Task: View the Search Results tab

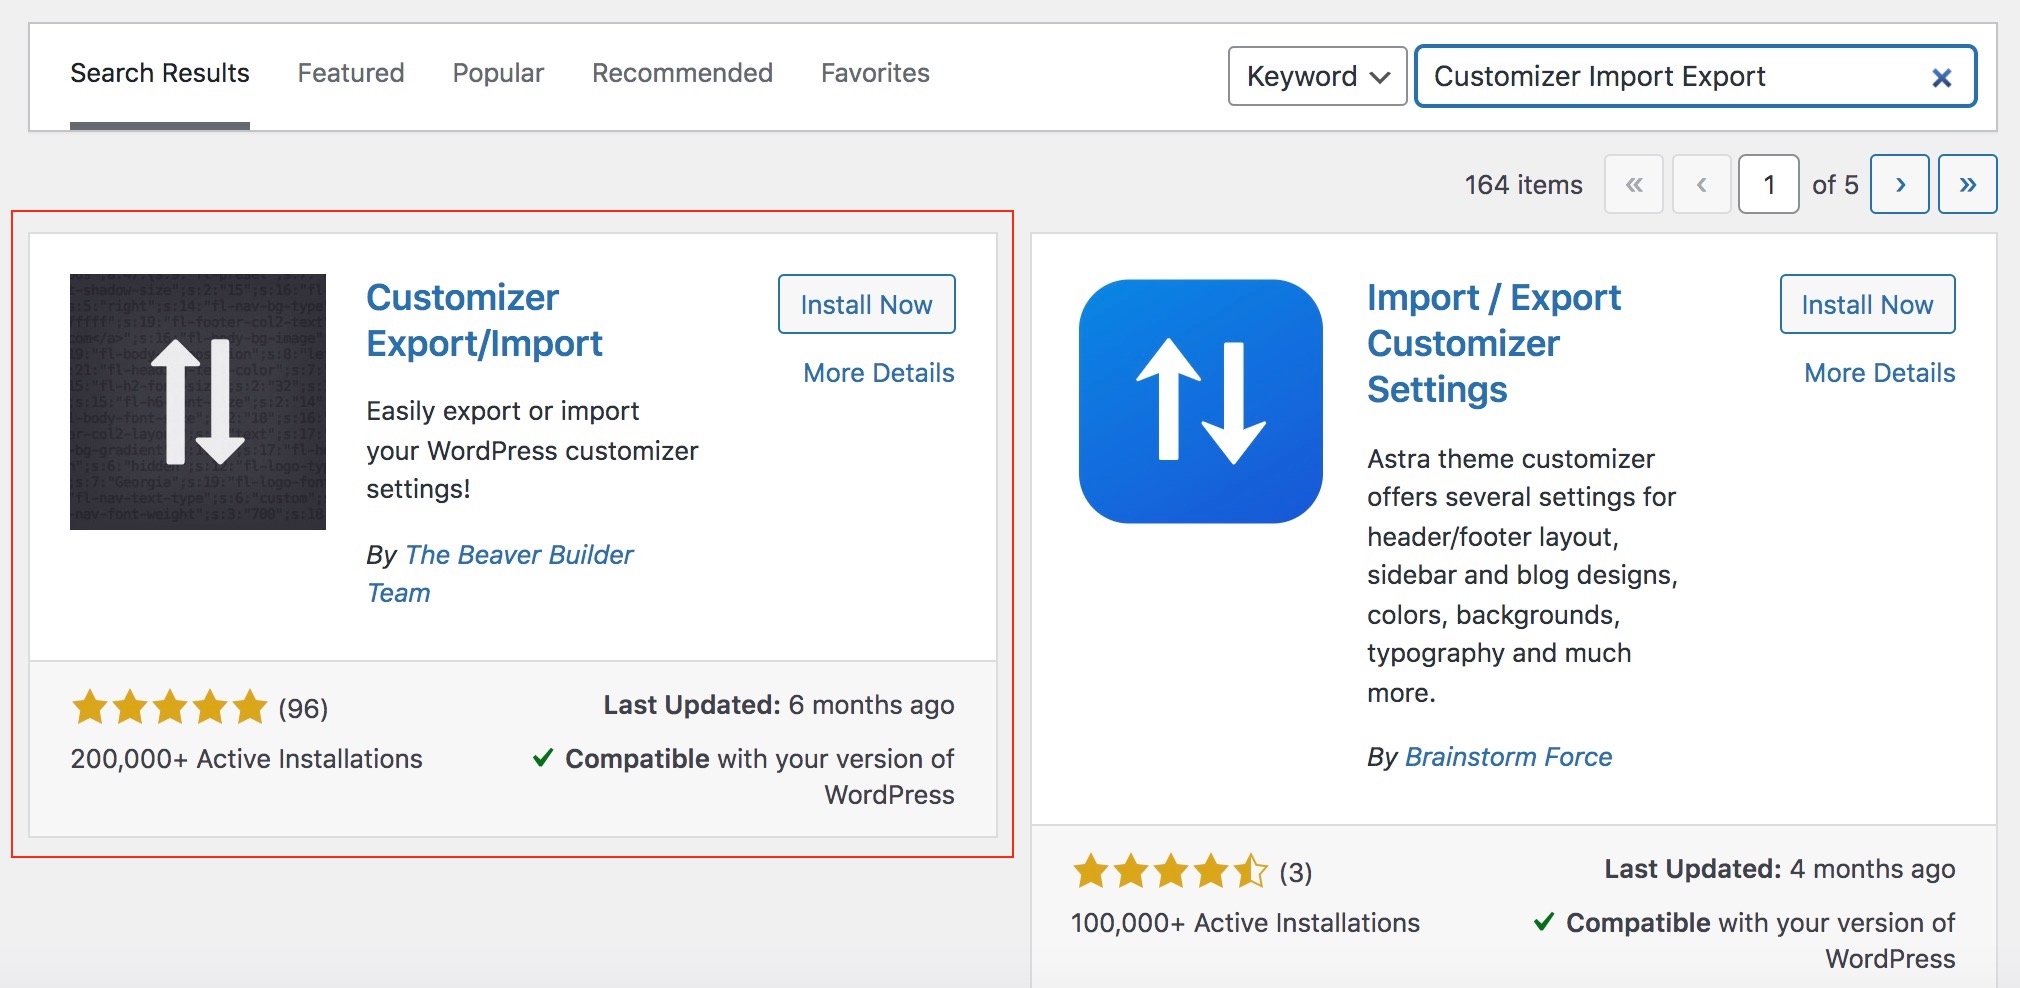Action: (x=160, y=73)
